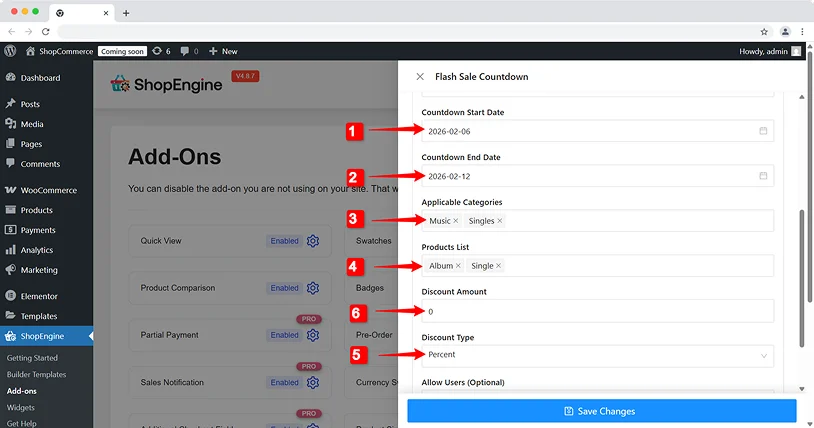Click panel scrollbar down arrow
The width and height of the screenshot is (814, 428).
(802, 389)
